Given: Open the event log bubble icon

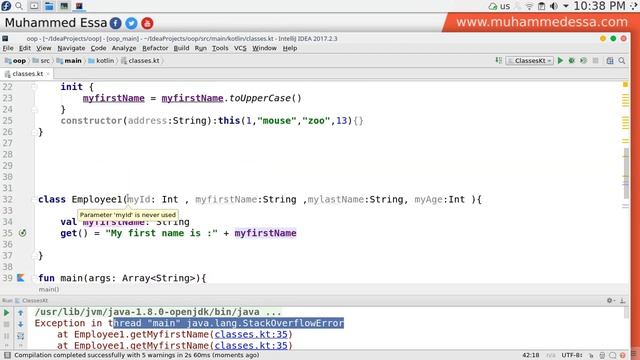Looking at the screenshot, I should pyautogui.click(x=613, y=356).
